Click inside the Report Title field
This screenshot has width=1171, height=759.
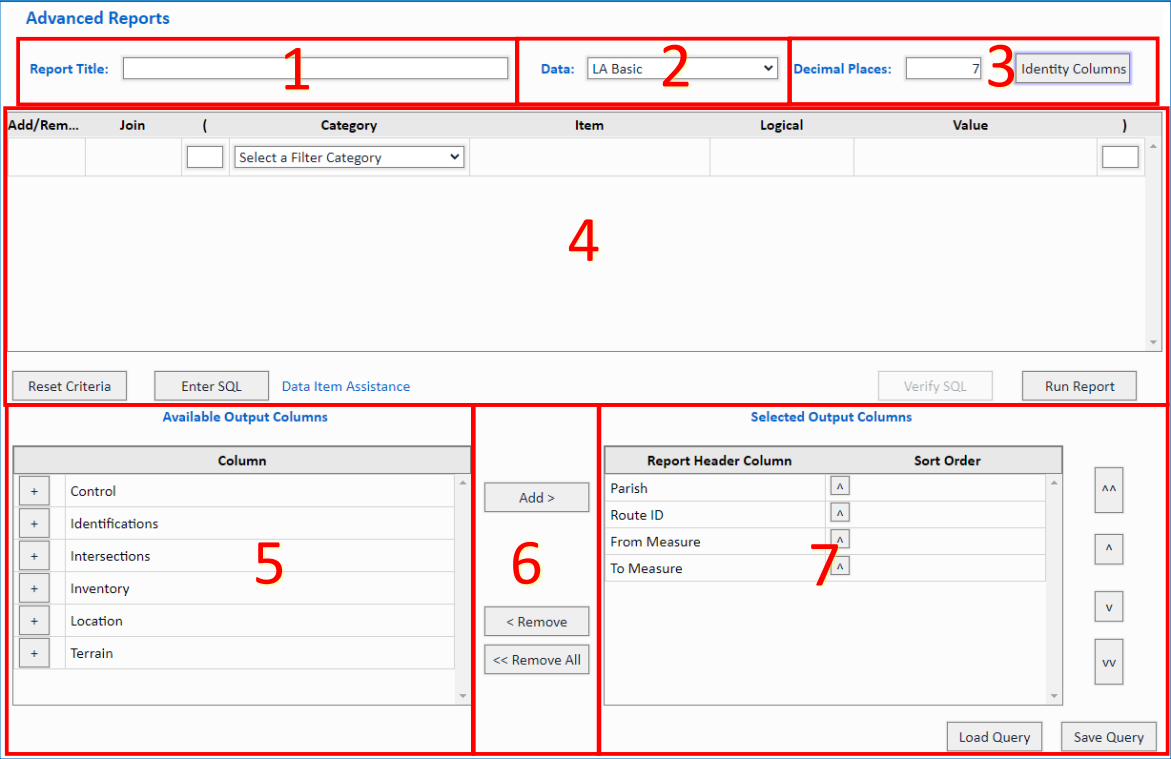click(315, 68)
